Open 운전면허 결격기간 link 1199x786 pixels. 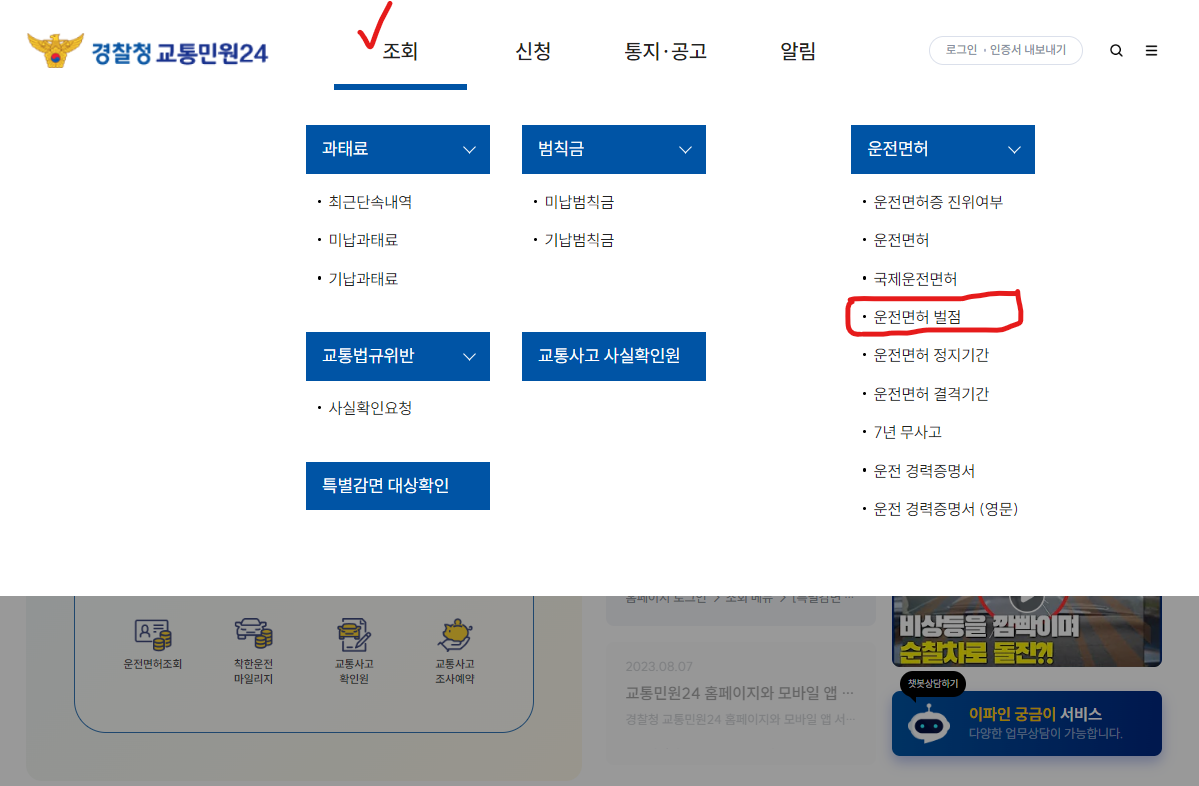931,394
